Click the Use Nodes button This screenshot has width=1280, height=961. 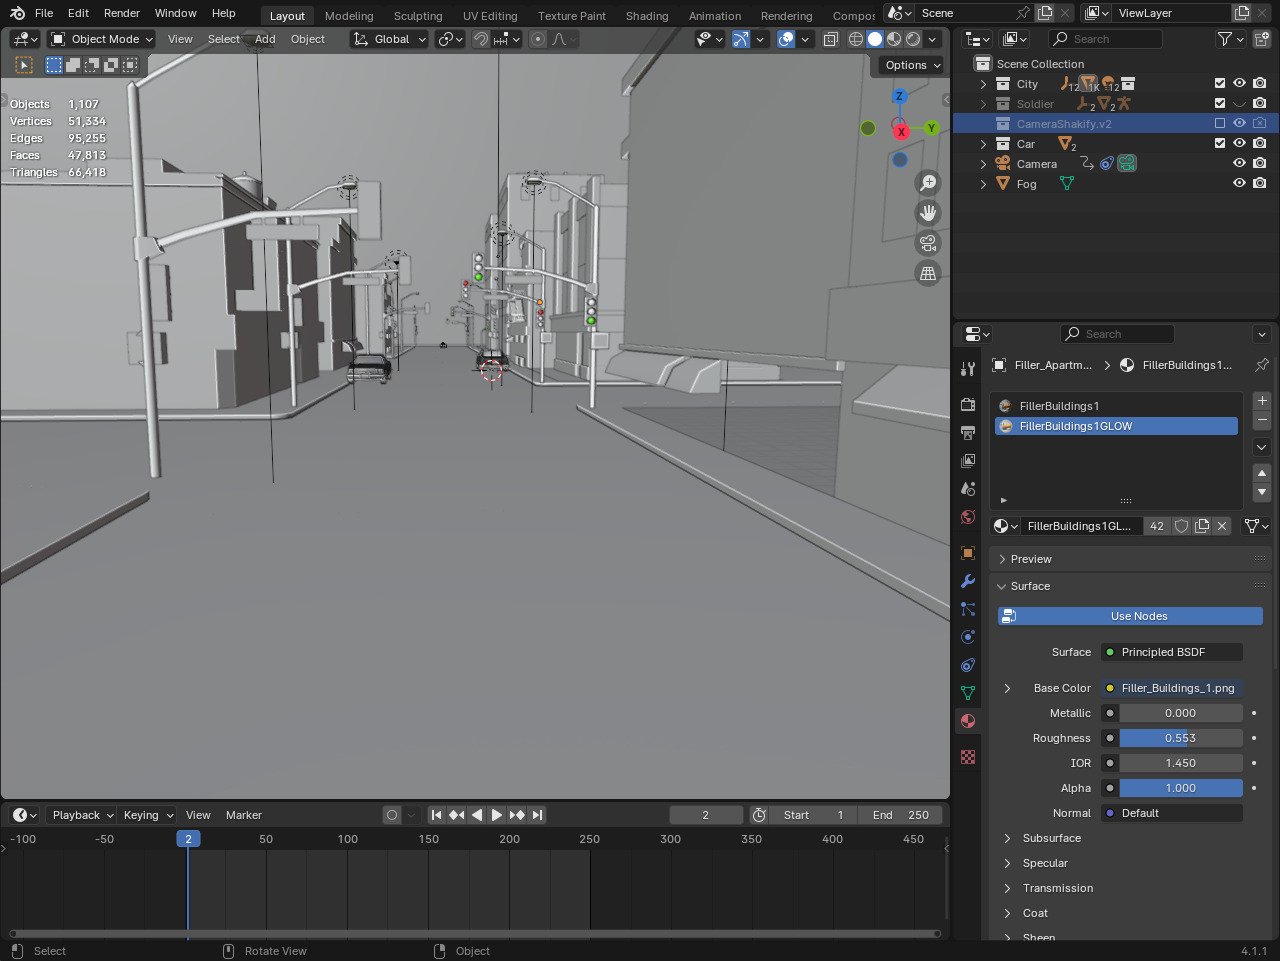1138,616
